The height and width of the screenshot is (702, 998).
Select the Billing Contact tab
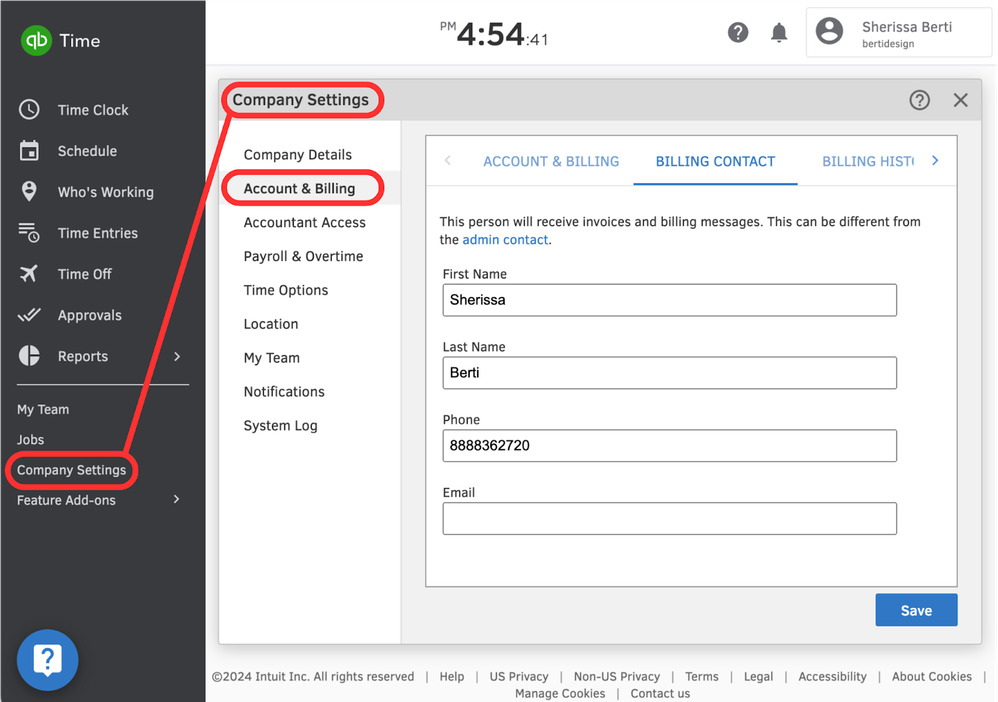click(715, 161)
